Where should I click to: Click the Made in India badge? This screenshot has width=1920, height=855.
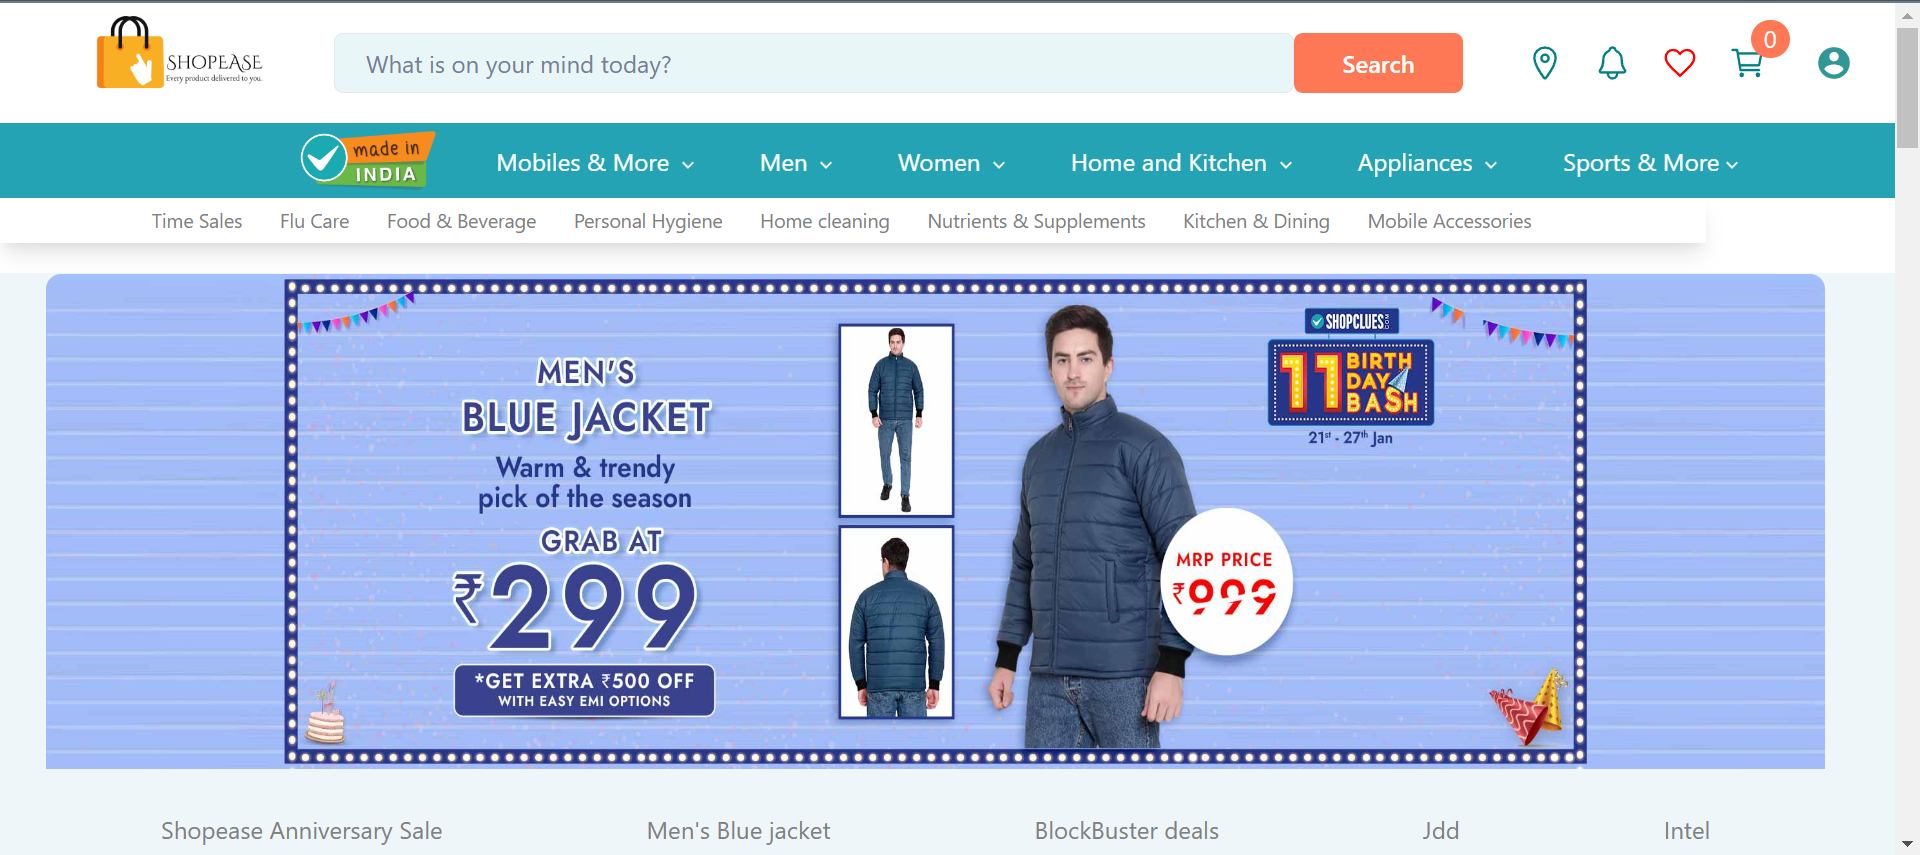point(368,160)
